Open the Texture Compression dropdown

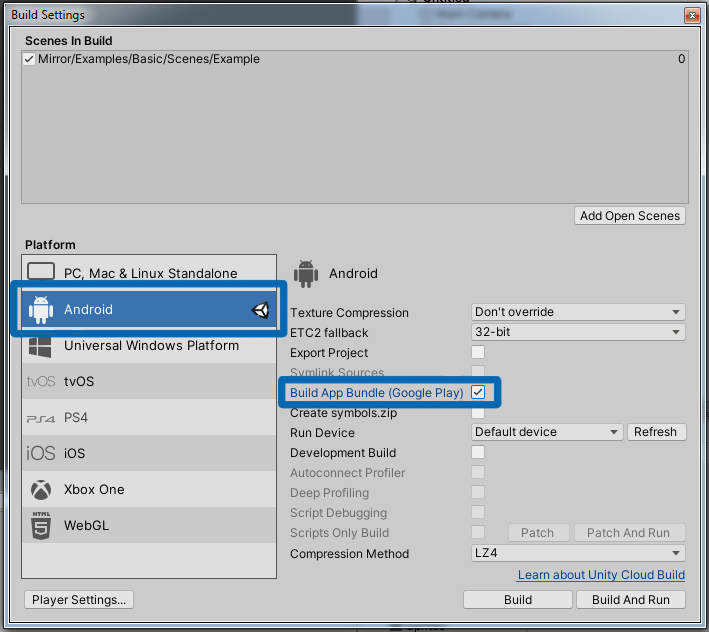578,312
